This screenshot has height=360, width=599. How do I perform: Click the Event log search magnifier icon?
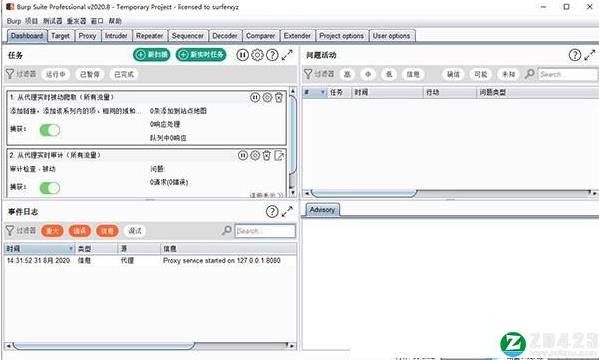[227, 230]
